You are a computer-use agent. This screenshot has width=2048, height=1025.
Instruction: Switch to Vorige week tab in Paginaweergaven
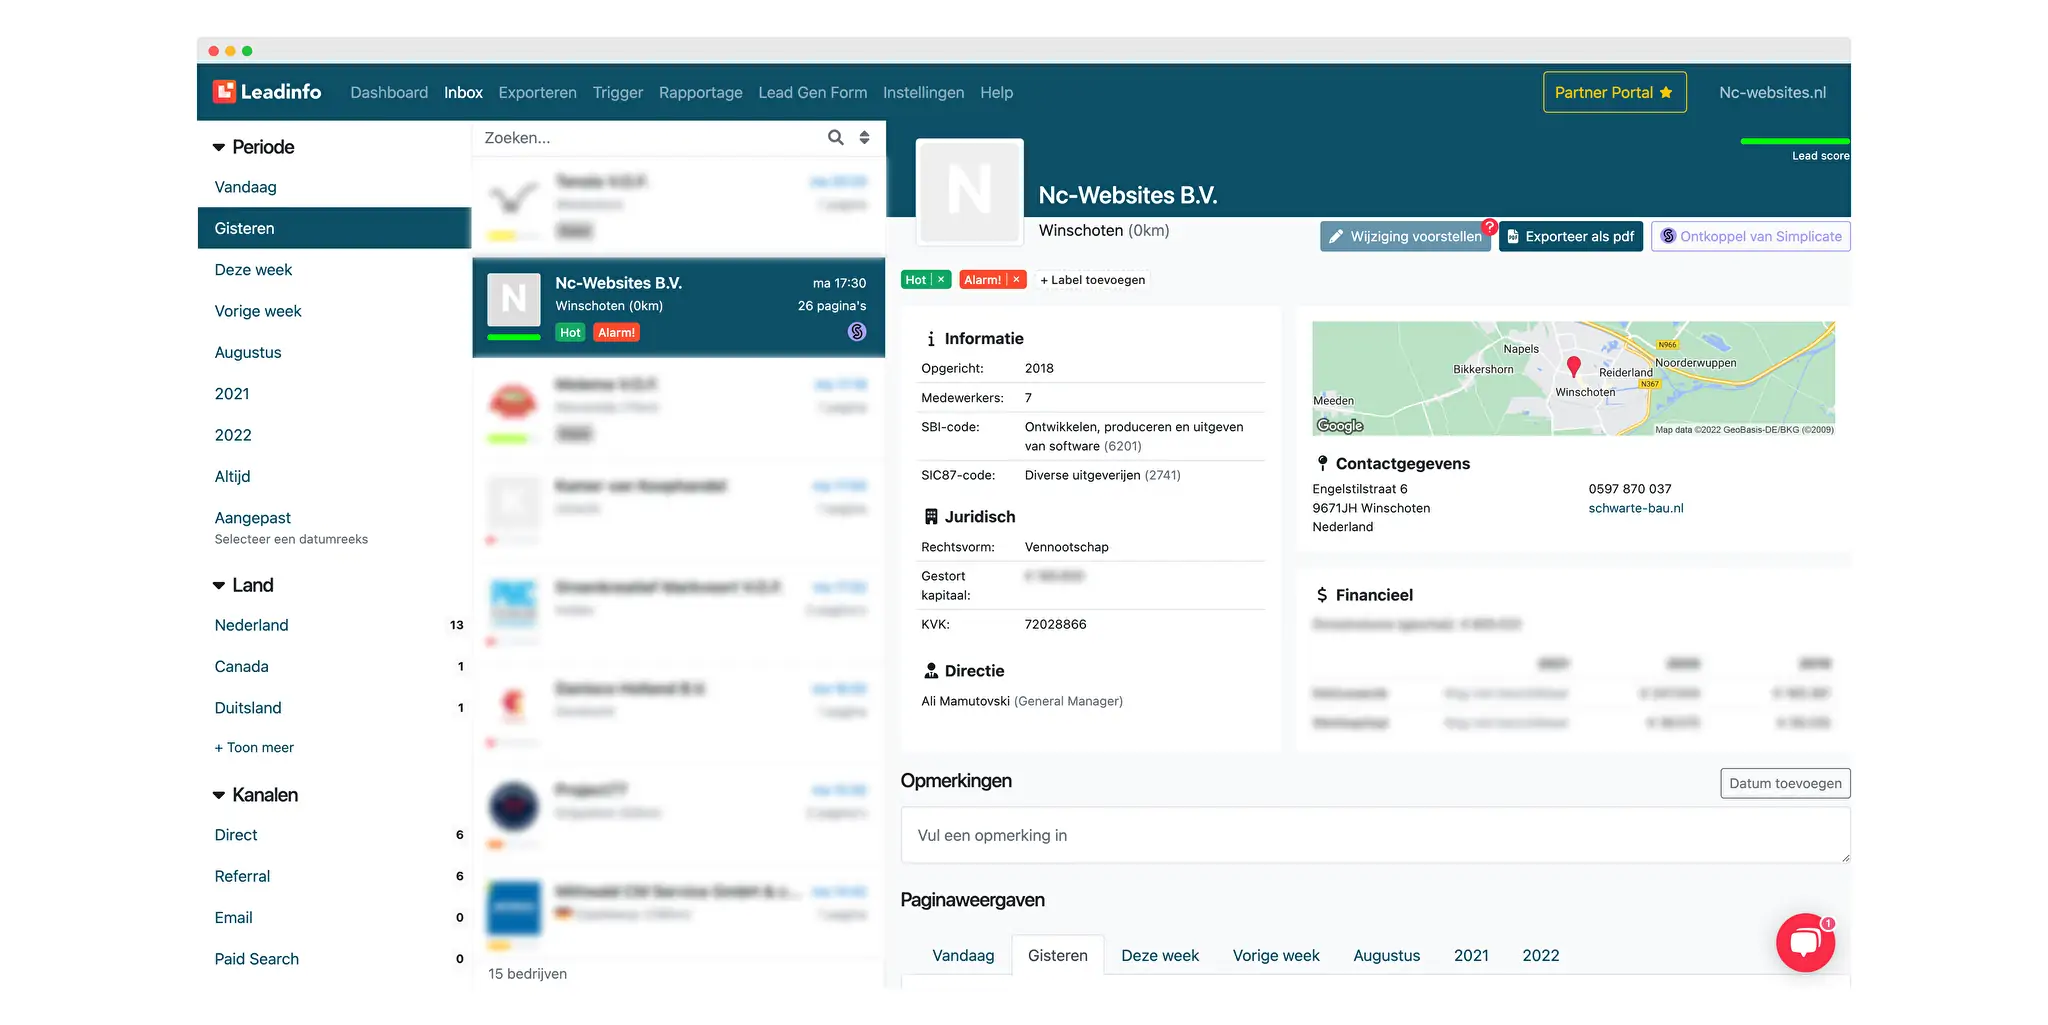[x=1276, y=955]
